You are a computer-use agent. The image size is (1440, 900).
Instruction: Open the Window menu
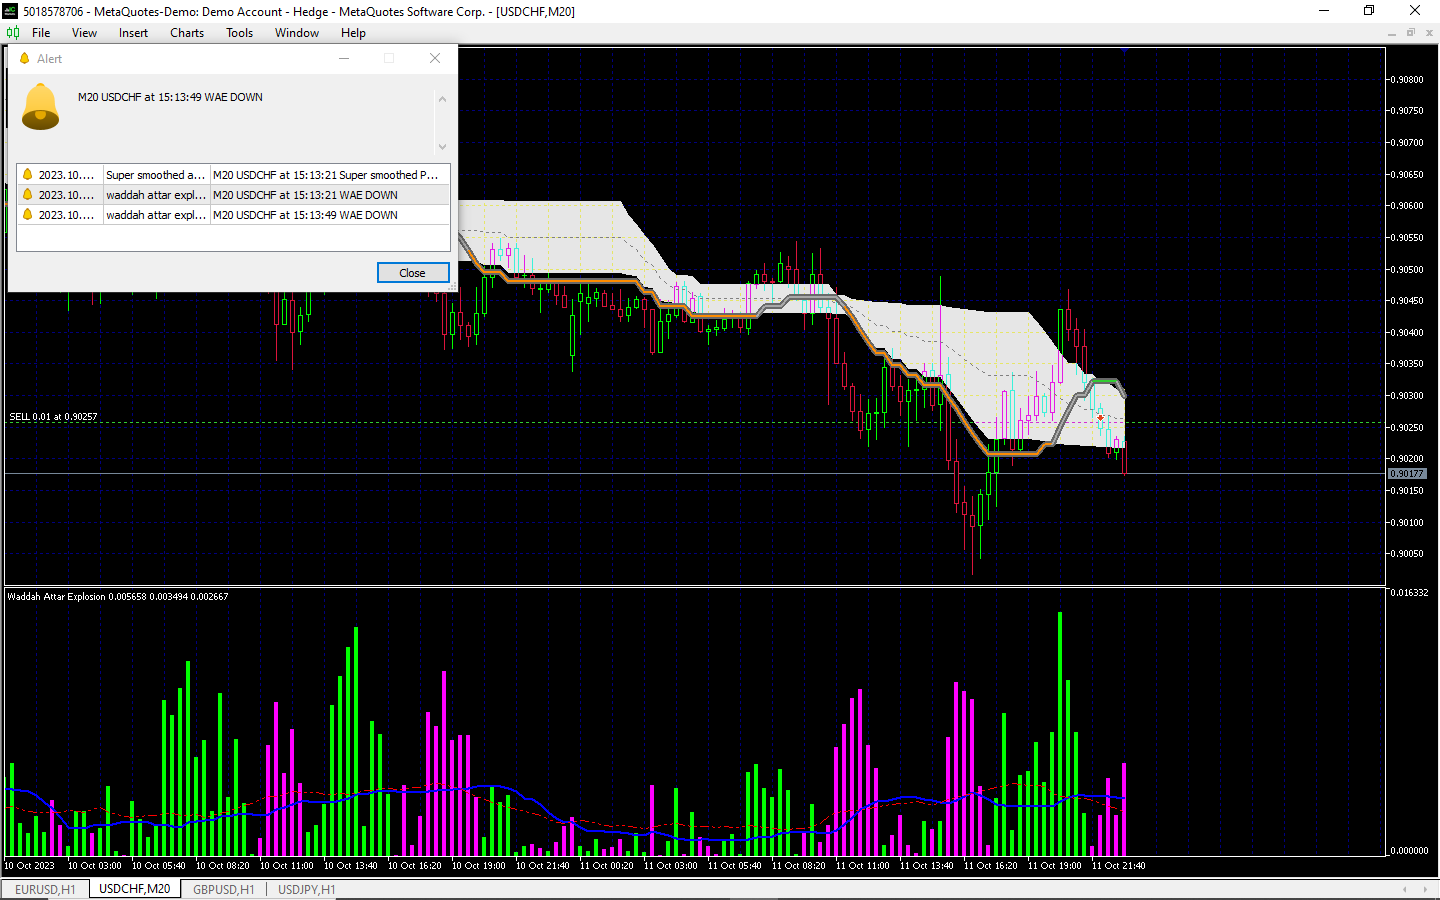pos(297,33)
